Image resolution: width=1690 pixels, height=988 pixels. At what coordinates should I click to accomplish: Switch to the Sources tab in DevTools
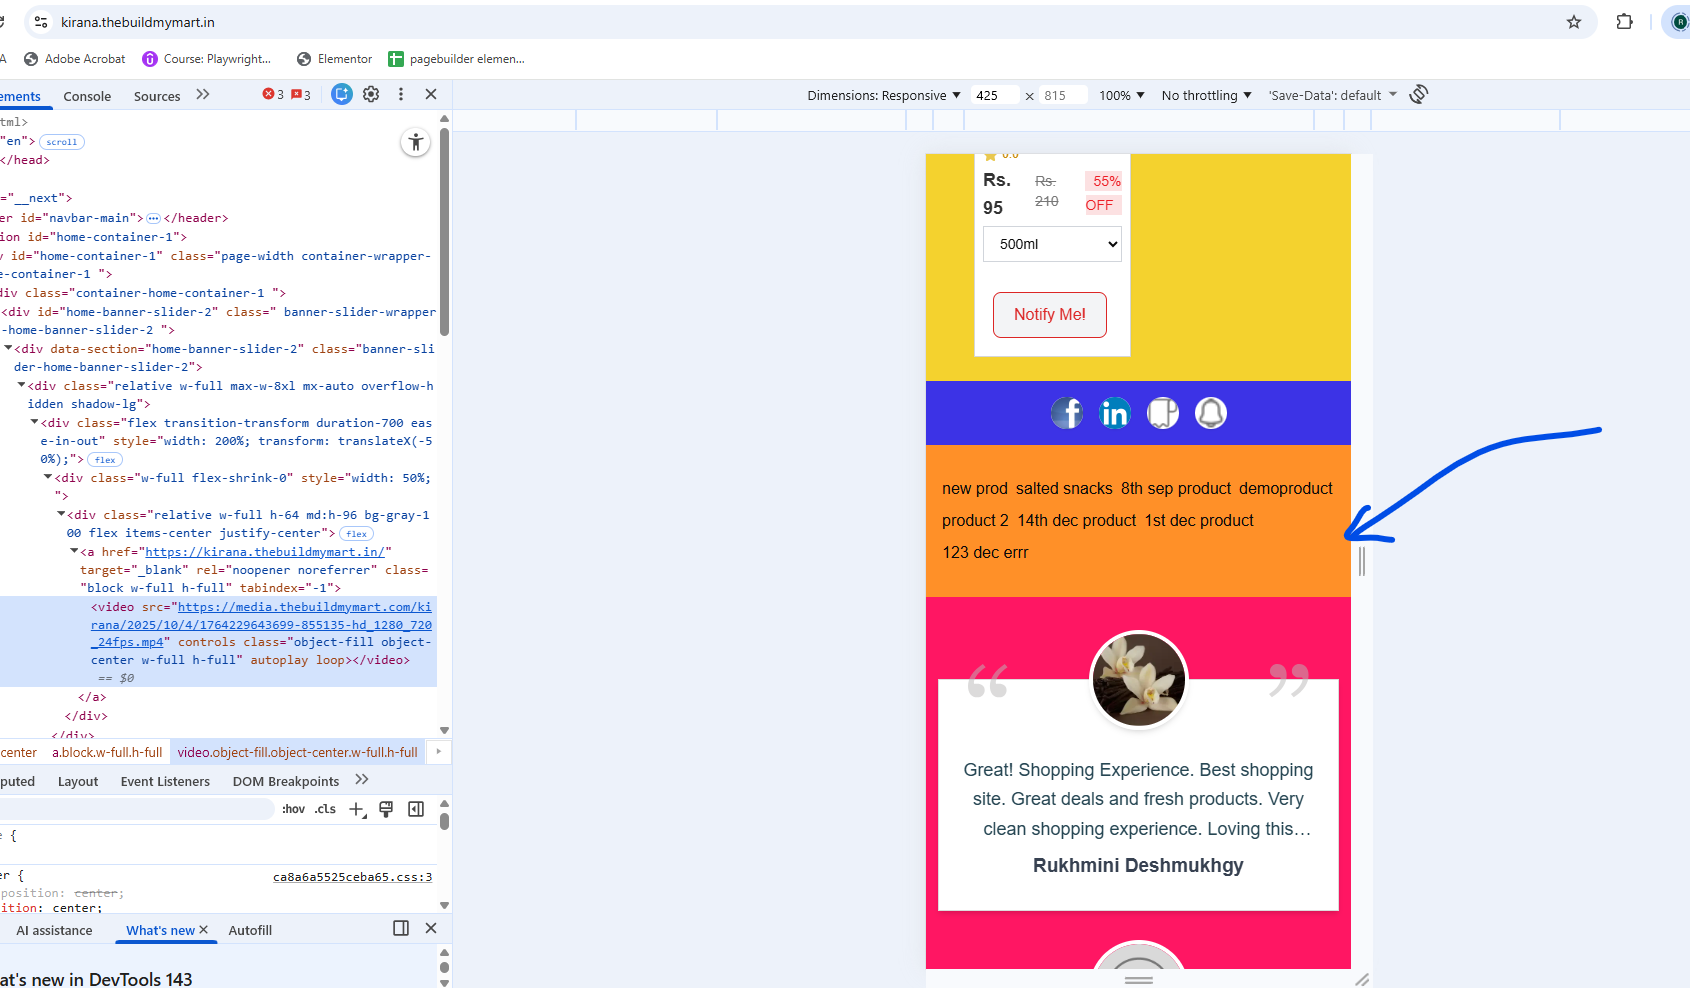157,96
